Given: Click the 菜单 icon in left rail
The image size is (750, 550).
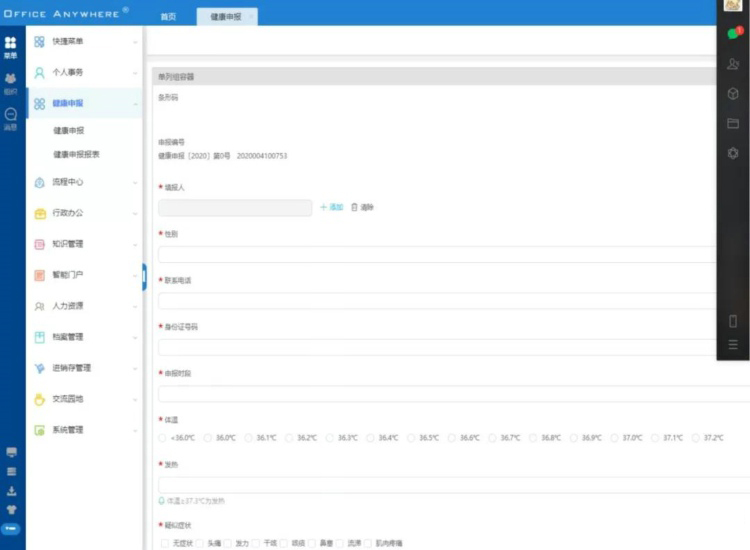Looking at the screenshot, I should click(10, 45).
